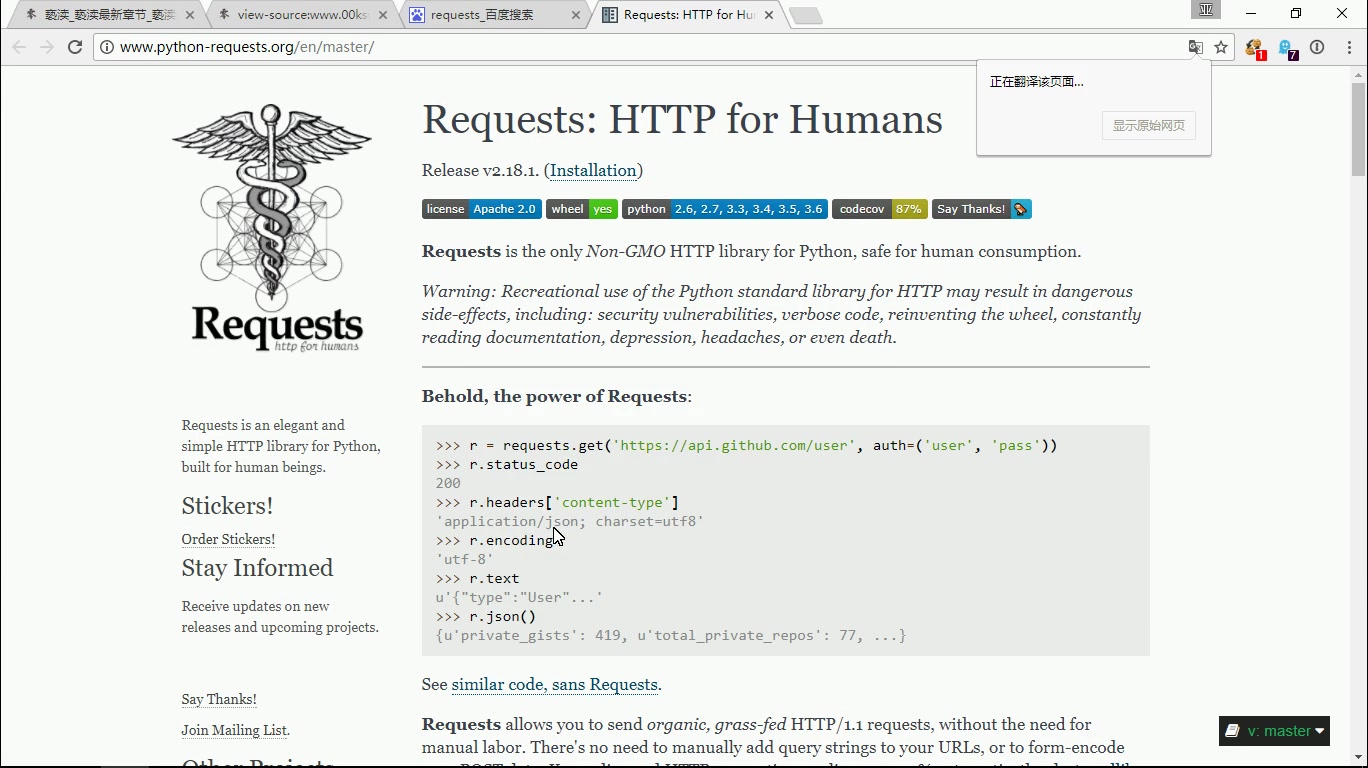Image resolution: width=1368 pixels, height=768 pixels.
Task: Click the Google Translate icon in the address bar
Action: click(x=1196, y=46)
